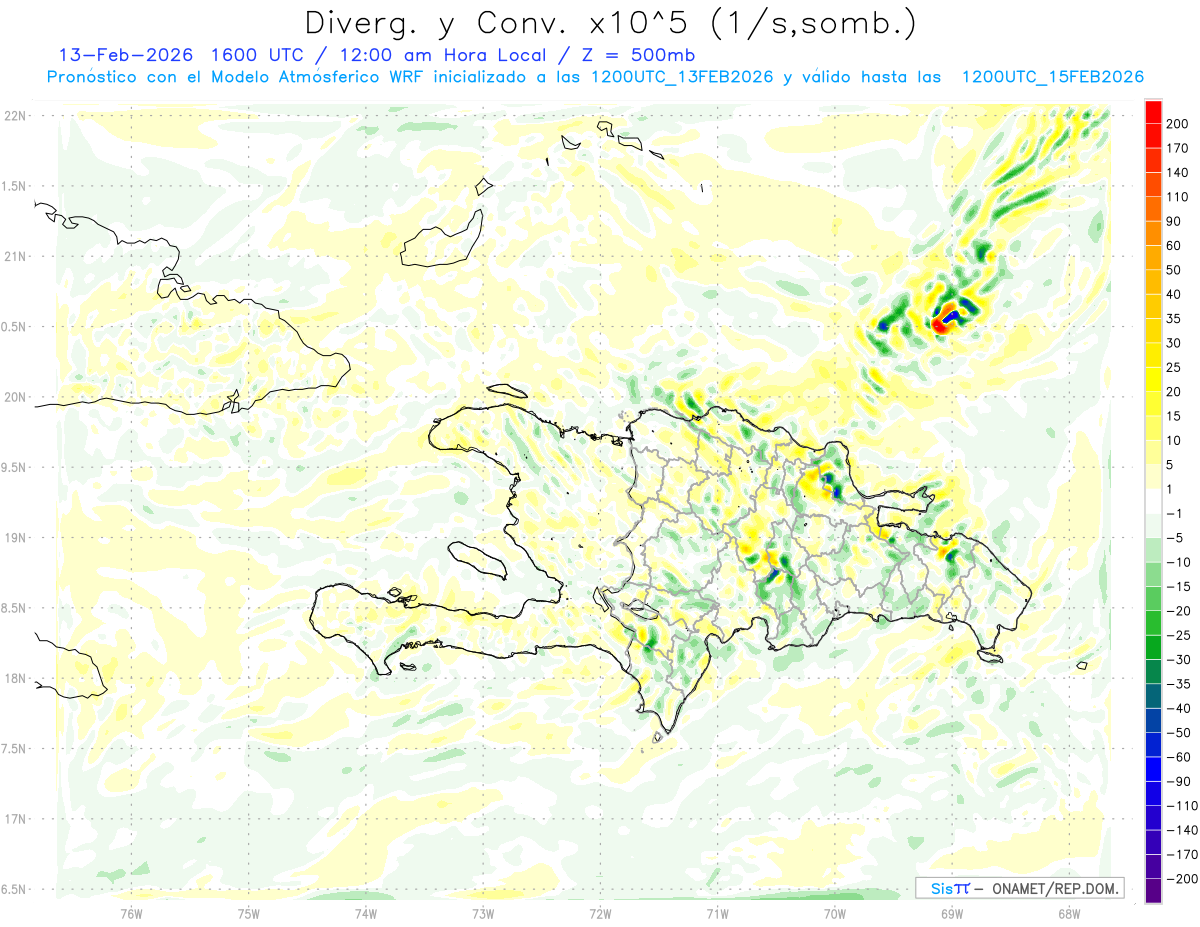Select the '13-Feb-2026' date text
This screenshot has width=1200, height=927.
[x=126, y=55]
